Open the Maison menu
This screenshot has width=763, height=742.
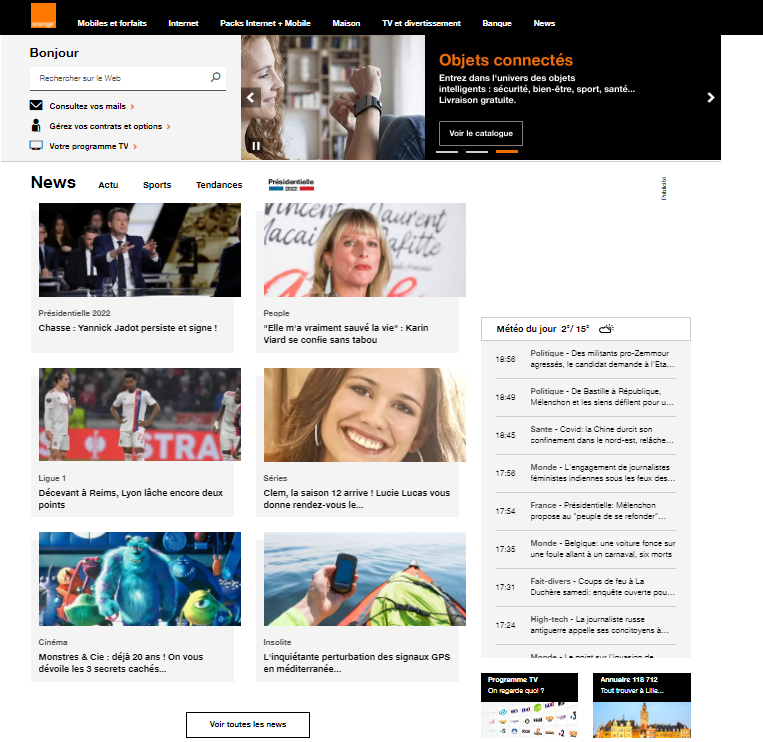click(346, 23)
